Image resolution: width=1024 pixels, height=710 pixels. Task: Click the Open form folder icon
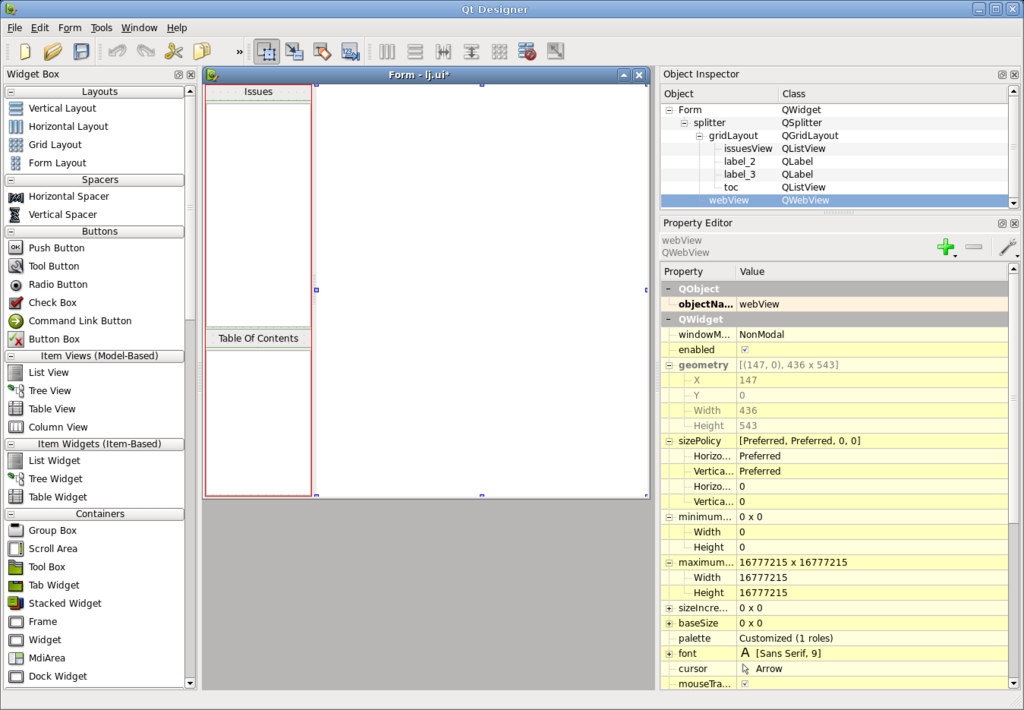pyautogui.click(x=53, y=51)
